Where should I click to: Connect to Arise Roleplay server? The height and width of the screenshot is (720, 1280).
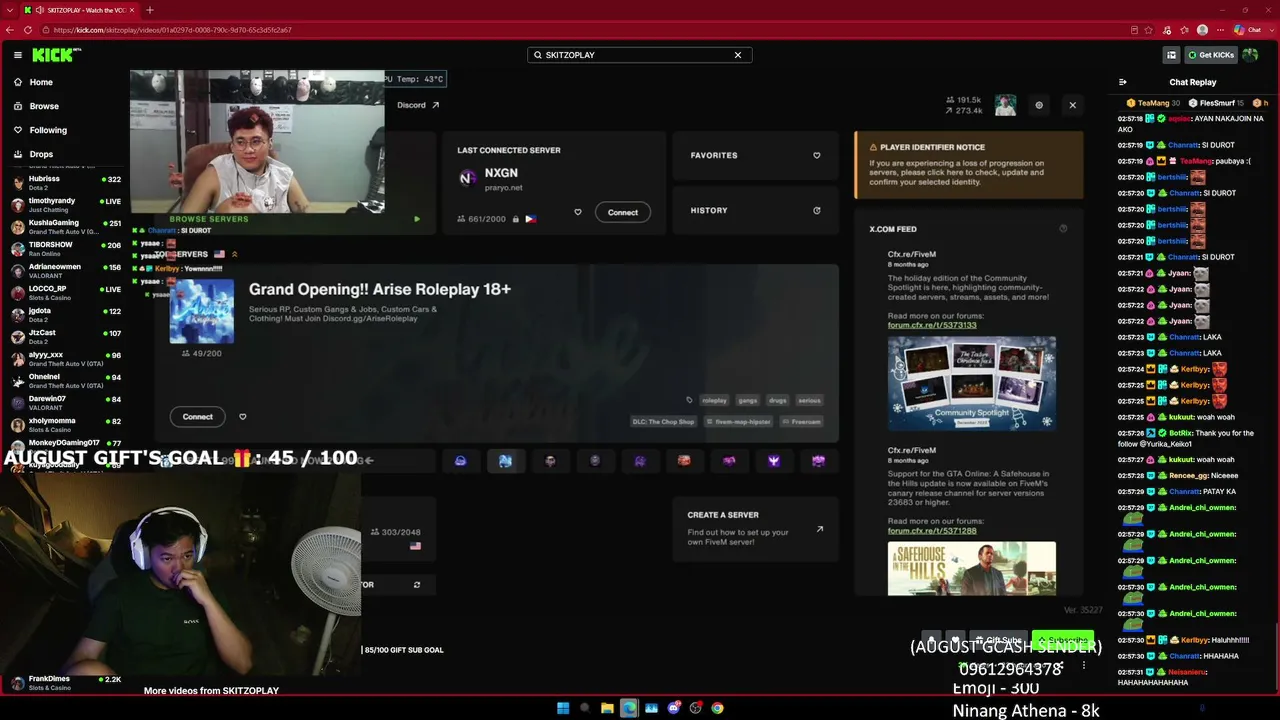coord(197,417)
